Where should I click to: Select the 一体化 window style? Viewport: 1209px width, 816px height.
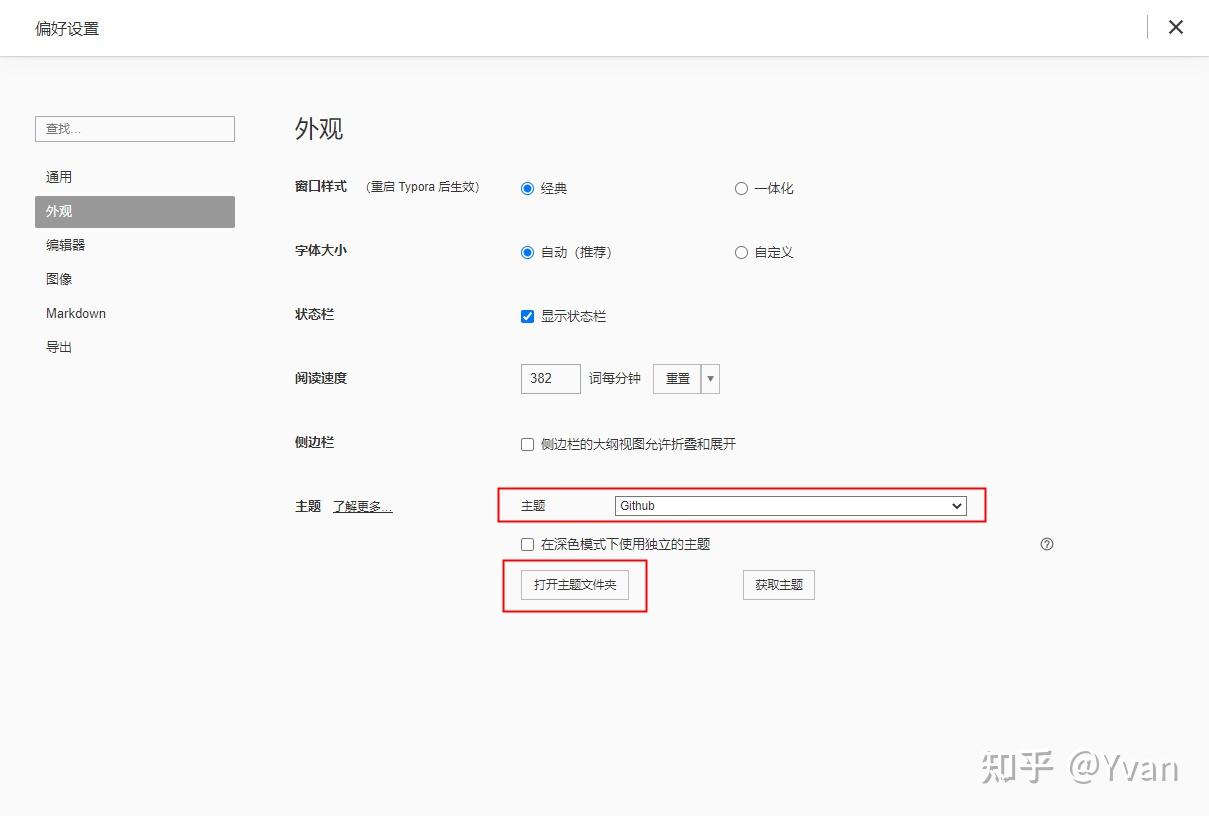pyautogui.click(x=741, y=188)
